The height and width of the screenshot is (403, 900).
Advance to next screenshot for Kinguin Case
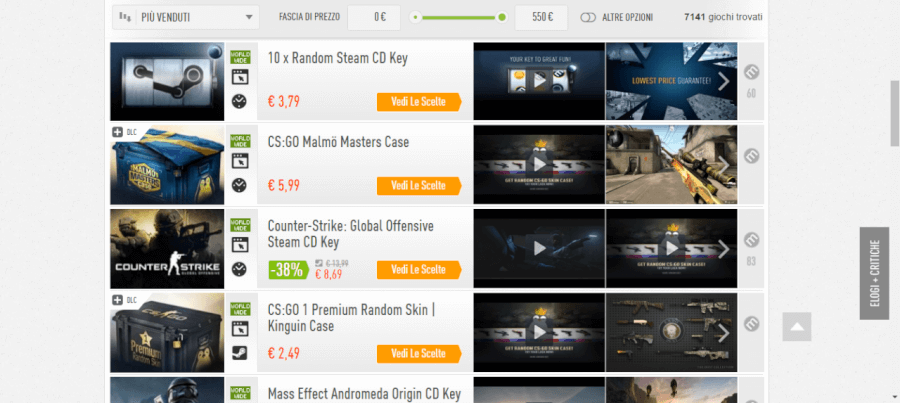[724, 332]
